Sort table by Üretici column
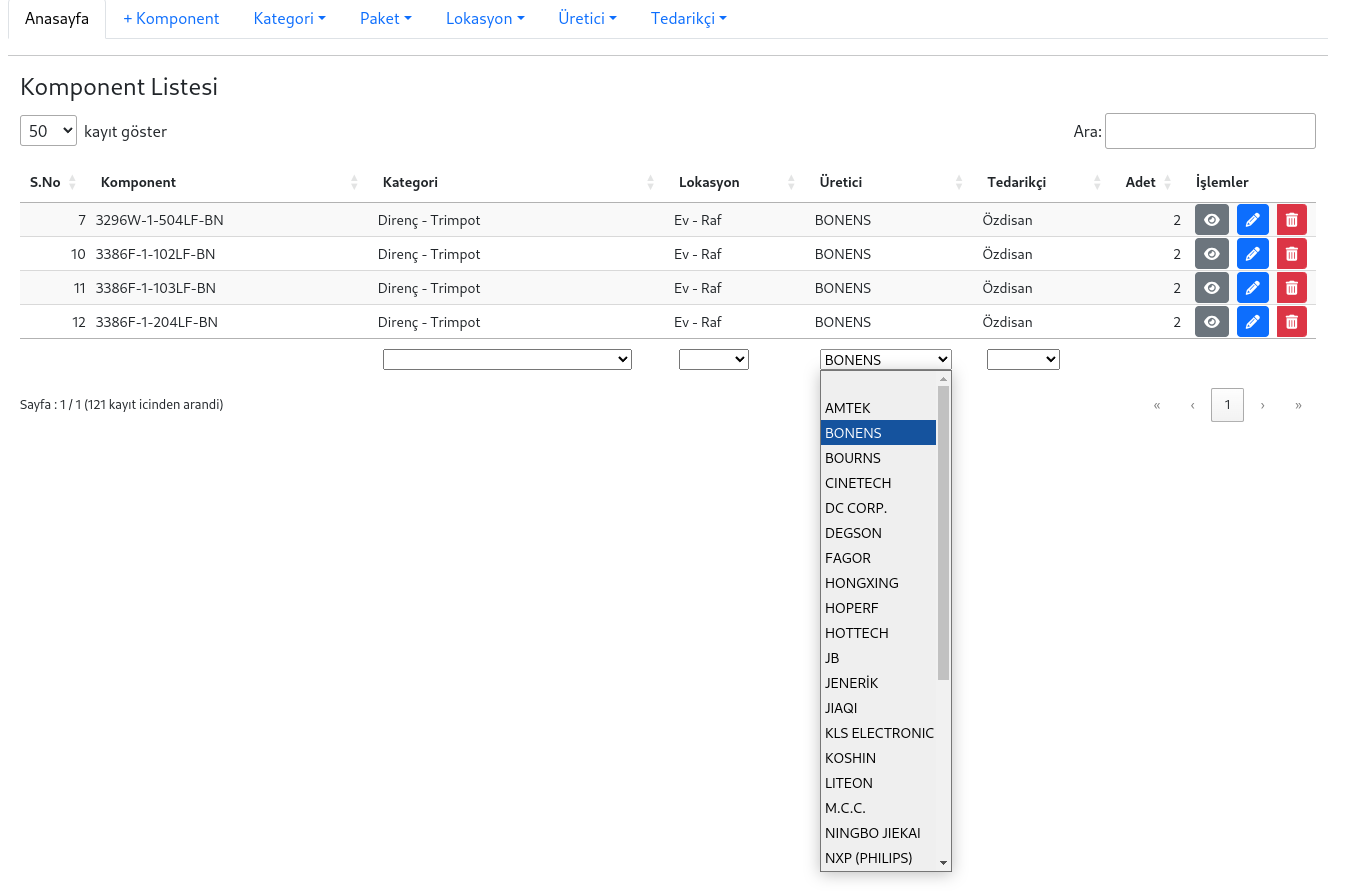The height and width of the screenshot is (892, 1347). (888, 182)
